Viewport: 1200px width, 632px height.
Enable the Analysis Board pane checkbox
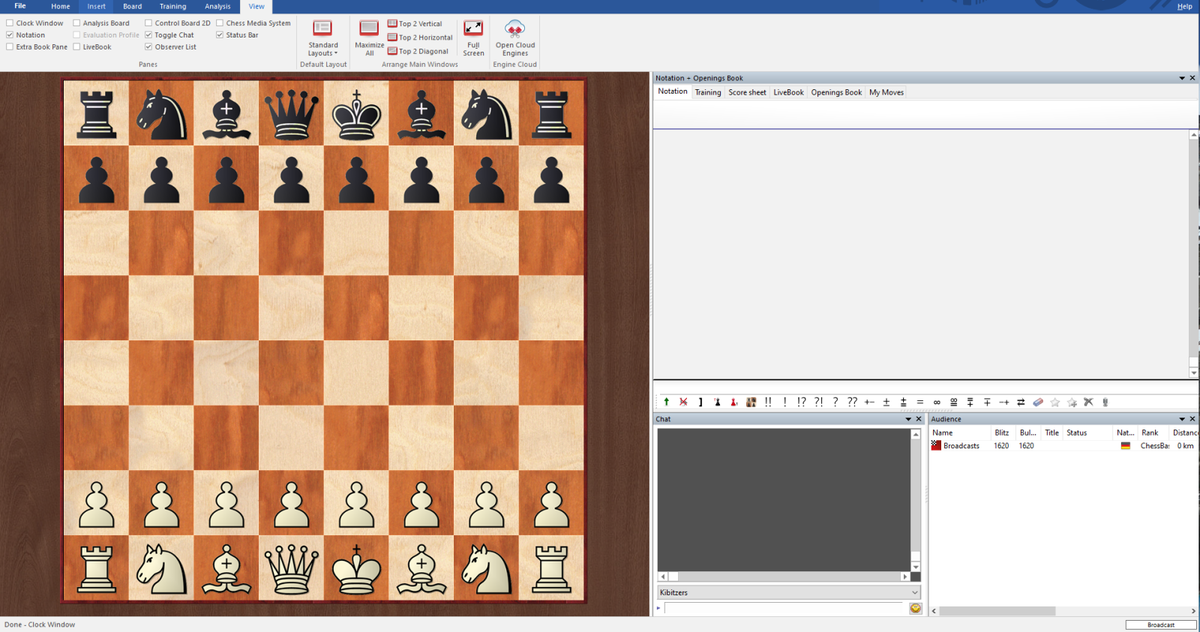(78, 23)
